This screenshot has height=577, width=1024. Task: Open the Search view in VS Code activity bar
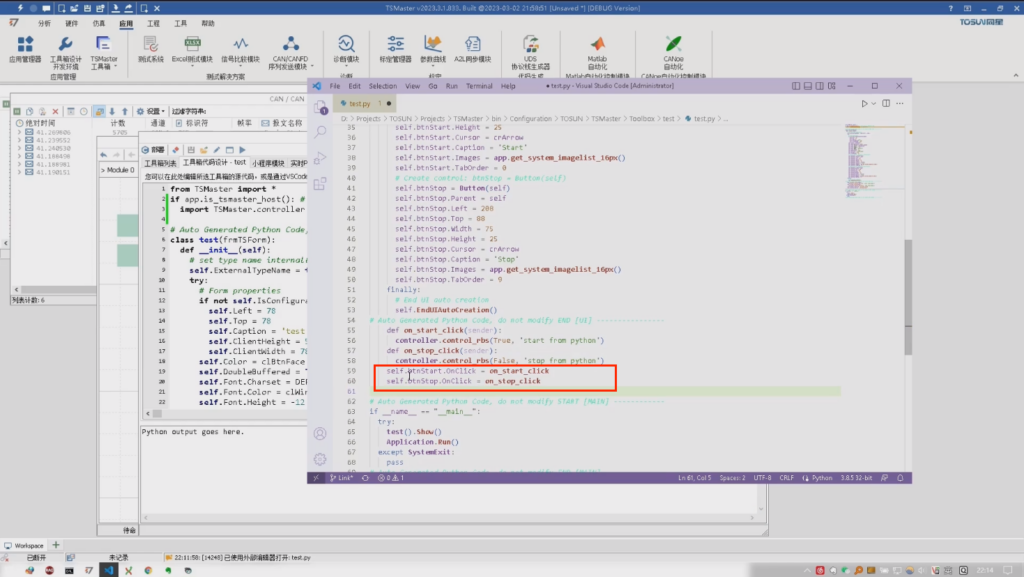pyautogui.click(x=320, y=130)
